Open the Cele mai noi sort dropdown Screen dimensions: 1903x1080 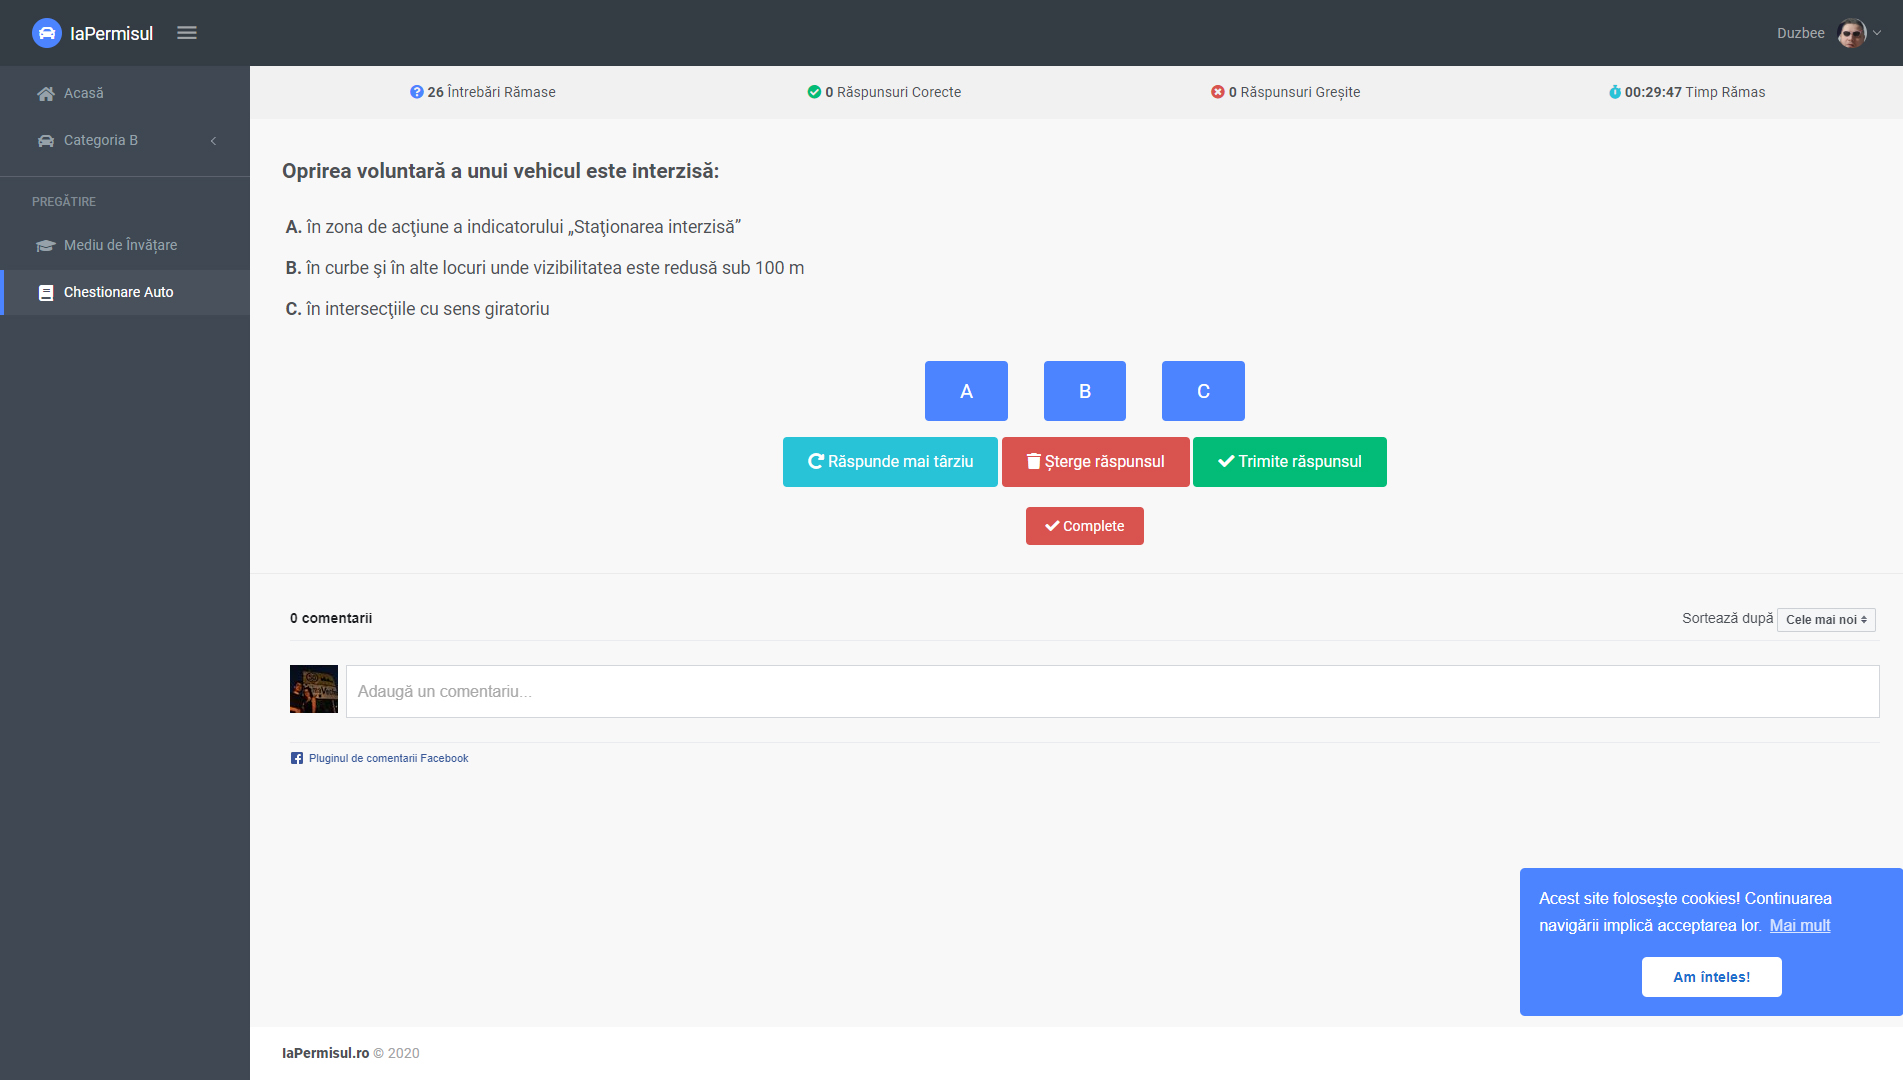point(1825,620)
